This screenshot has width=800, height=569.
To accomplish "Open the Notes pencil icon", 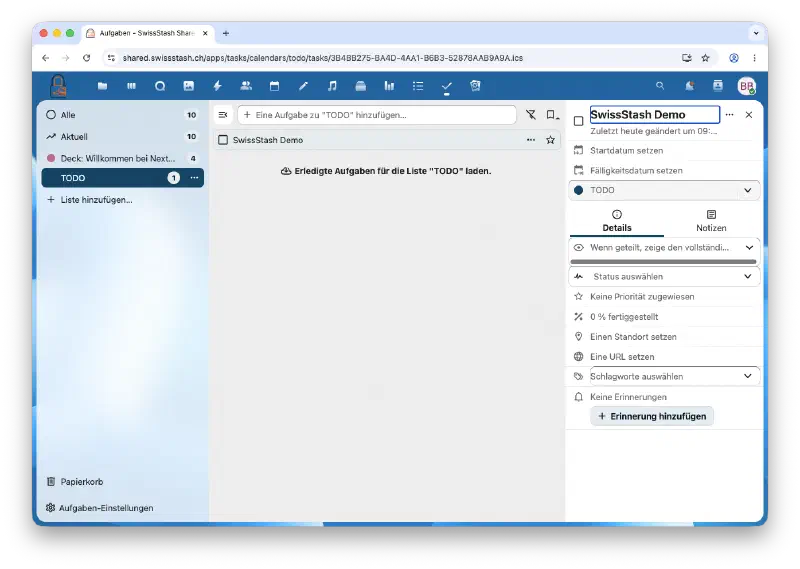I will pos(303,86).
